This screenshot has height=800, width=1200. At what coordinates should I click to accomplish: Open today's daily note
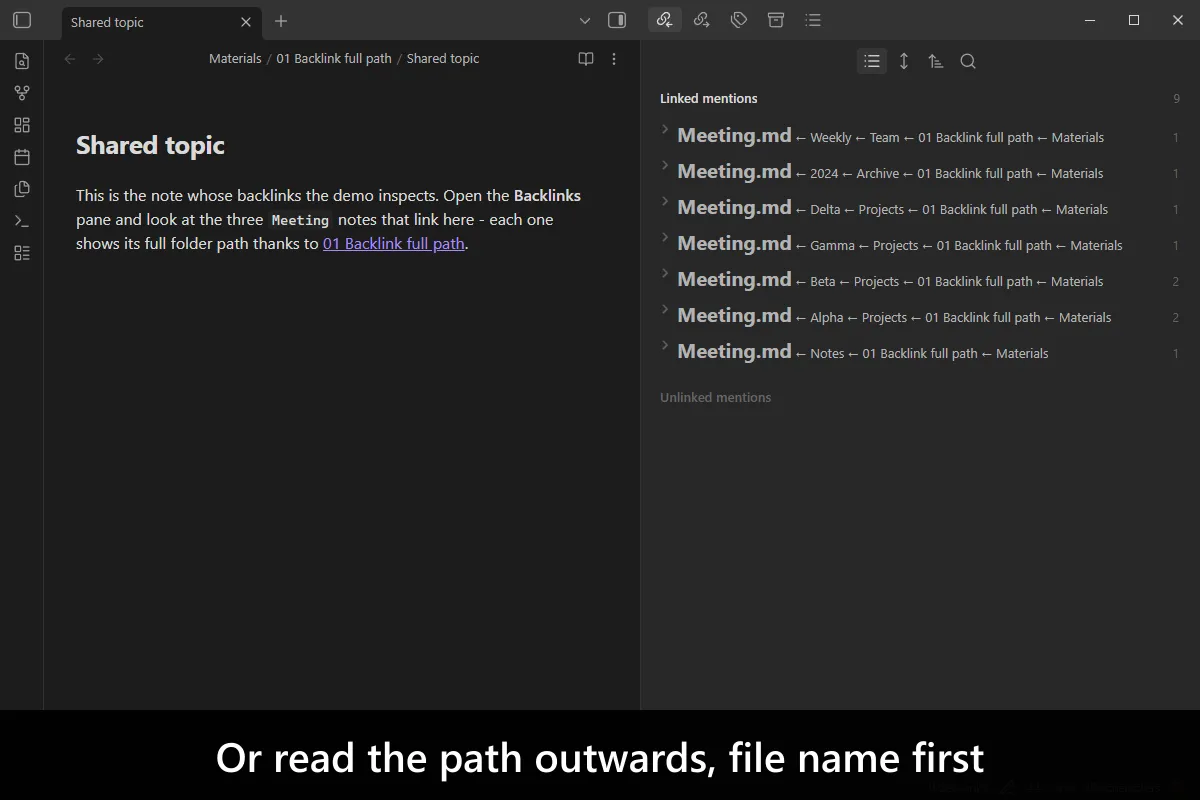pos(22,157)
